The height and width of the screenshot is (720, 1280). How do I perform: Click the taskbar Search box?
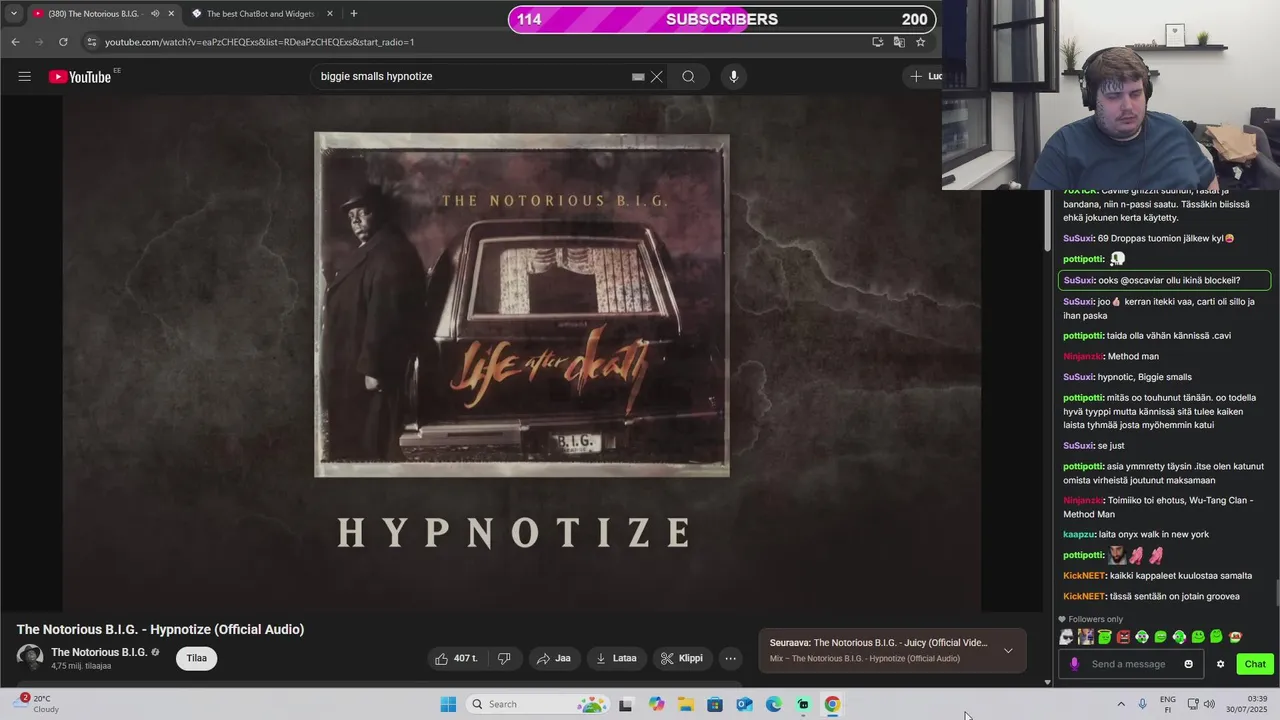click(x=538, y=704)
